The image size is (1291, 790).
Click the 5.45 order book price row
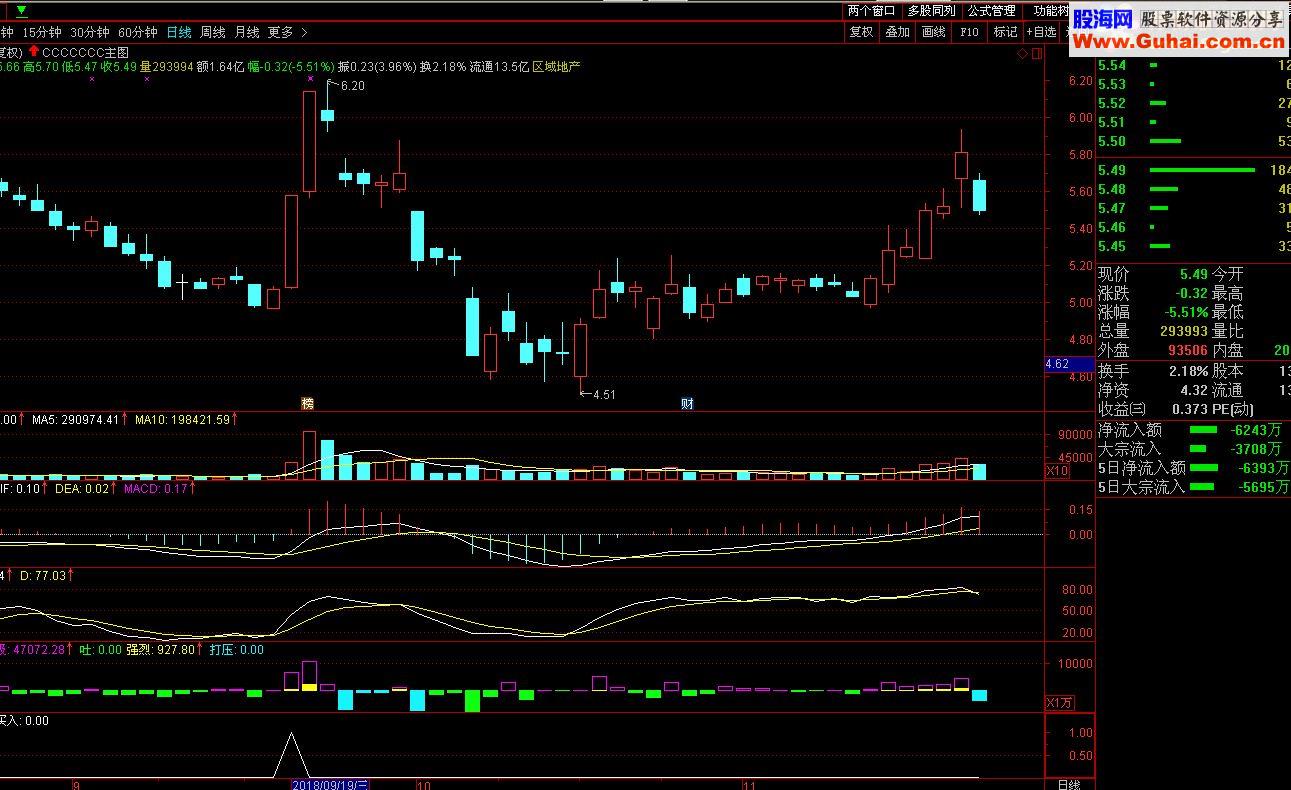[1194, 246]
